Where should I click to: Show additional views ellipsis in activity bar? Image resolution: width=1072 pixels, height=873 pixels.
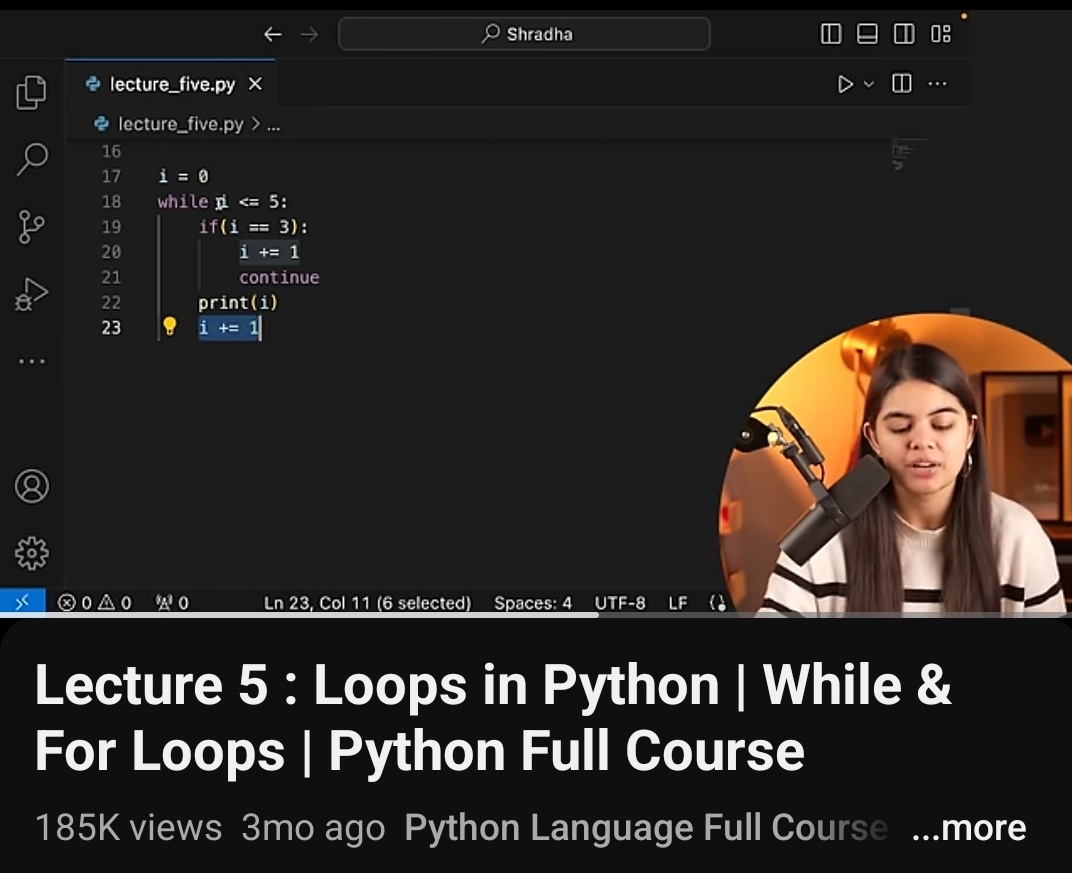(x=31, y=361)
